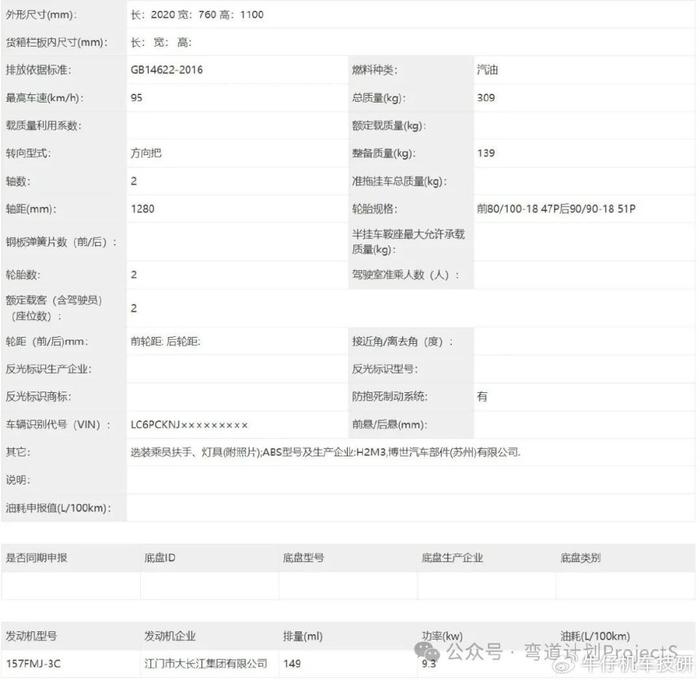Click the 发动机型号 column header
This screenshot has height=680, width=700.
pos(31,636)
